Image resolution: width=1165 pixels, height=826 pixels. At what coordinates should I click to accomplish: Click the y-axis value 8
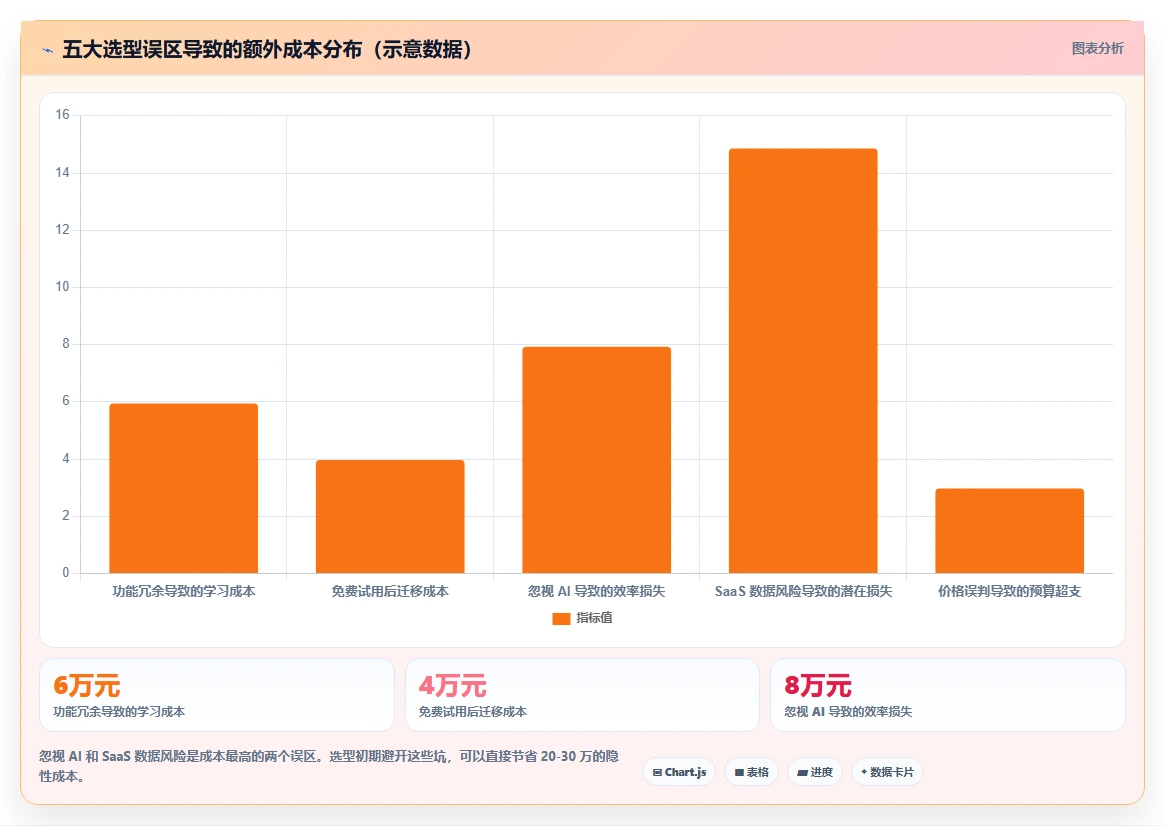click(66, 344)
